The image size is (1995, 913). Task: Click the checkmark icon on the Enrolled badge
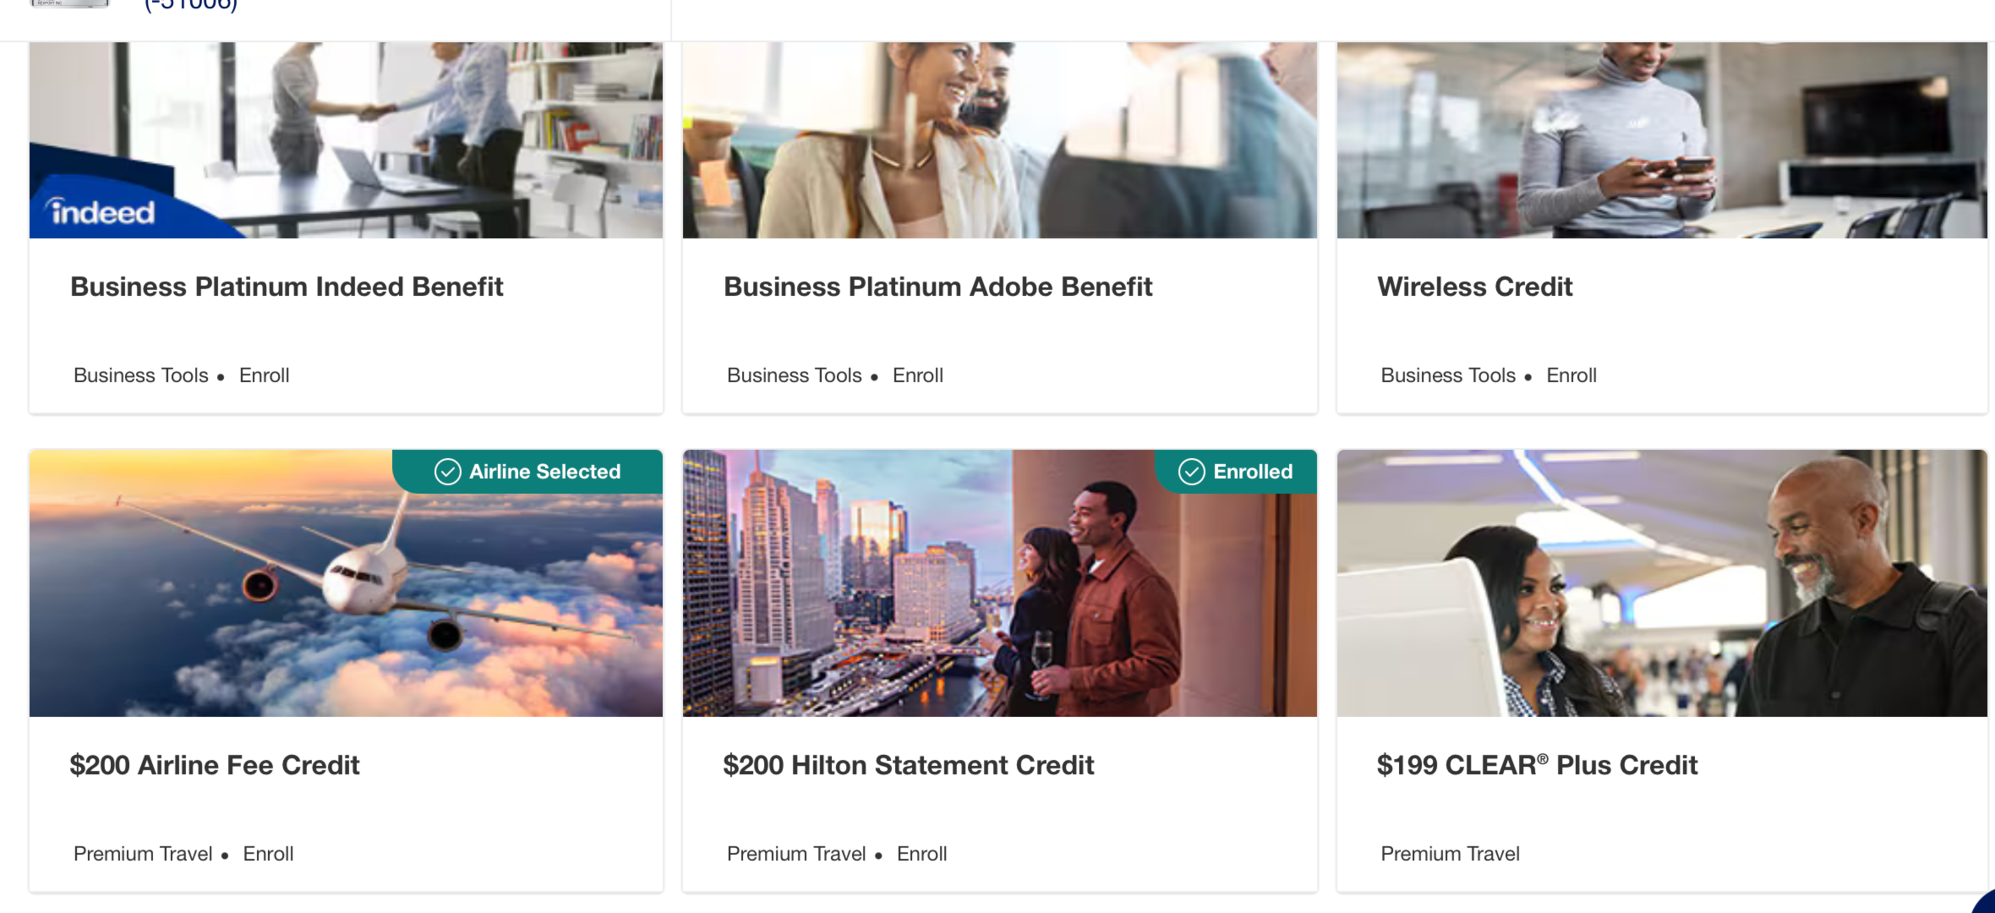coord(1191,471)
